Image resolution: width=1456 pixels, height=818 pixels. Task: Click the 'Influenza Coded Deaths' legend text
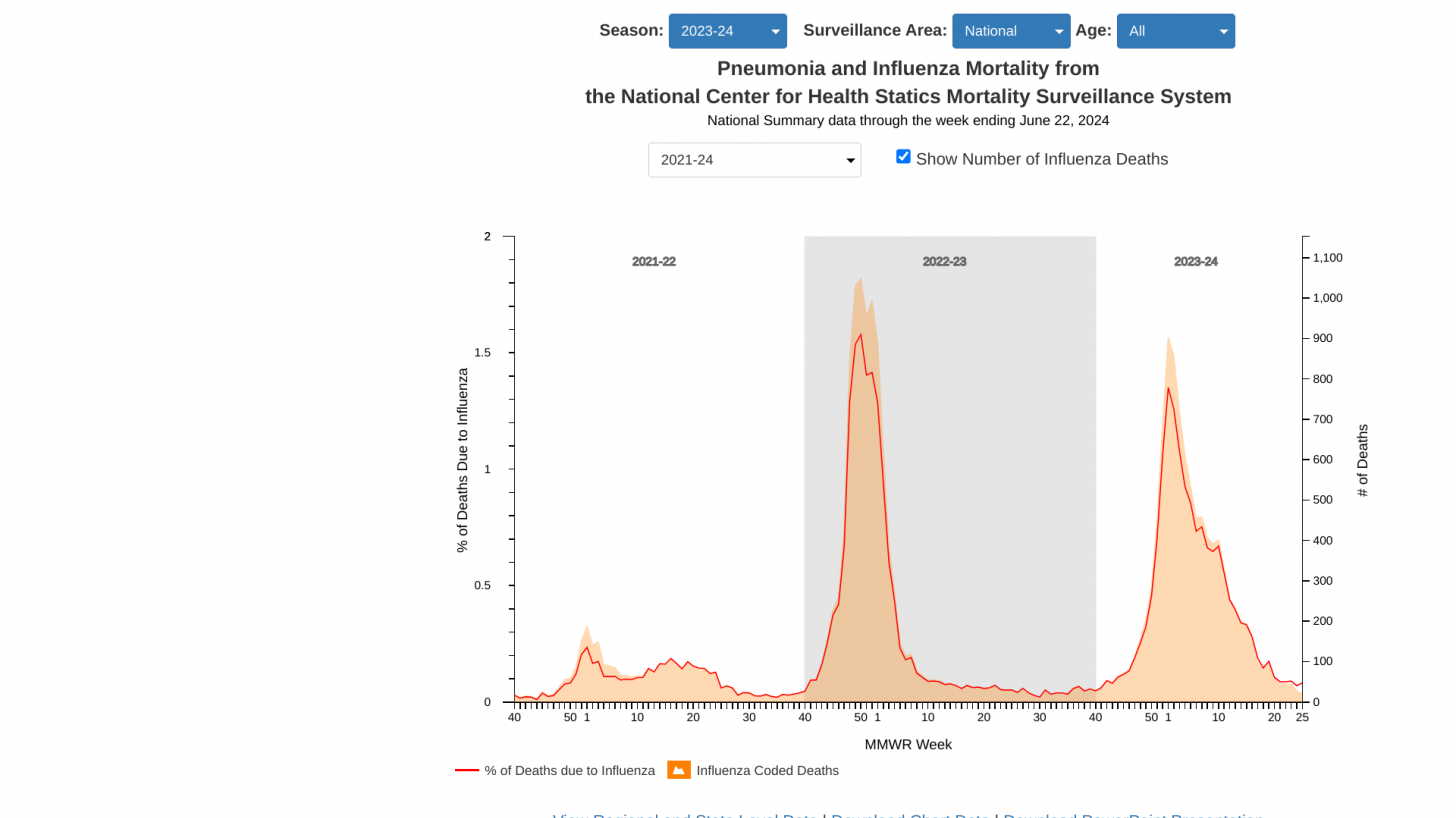768,771
